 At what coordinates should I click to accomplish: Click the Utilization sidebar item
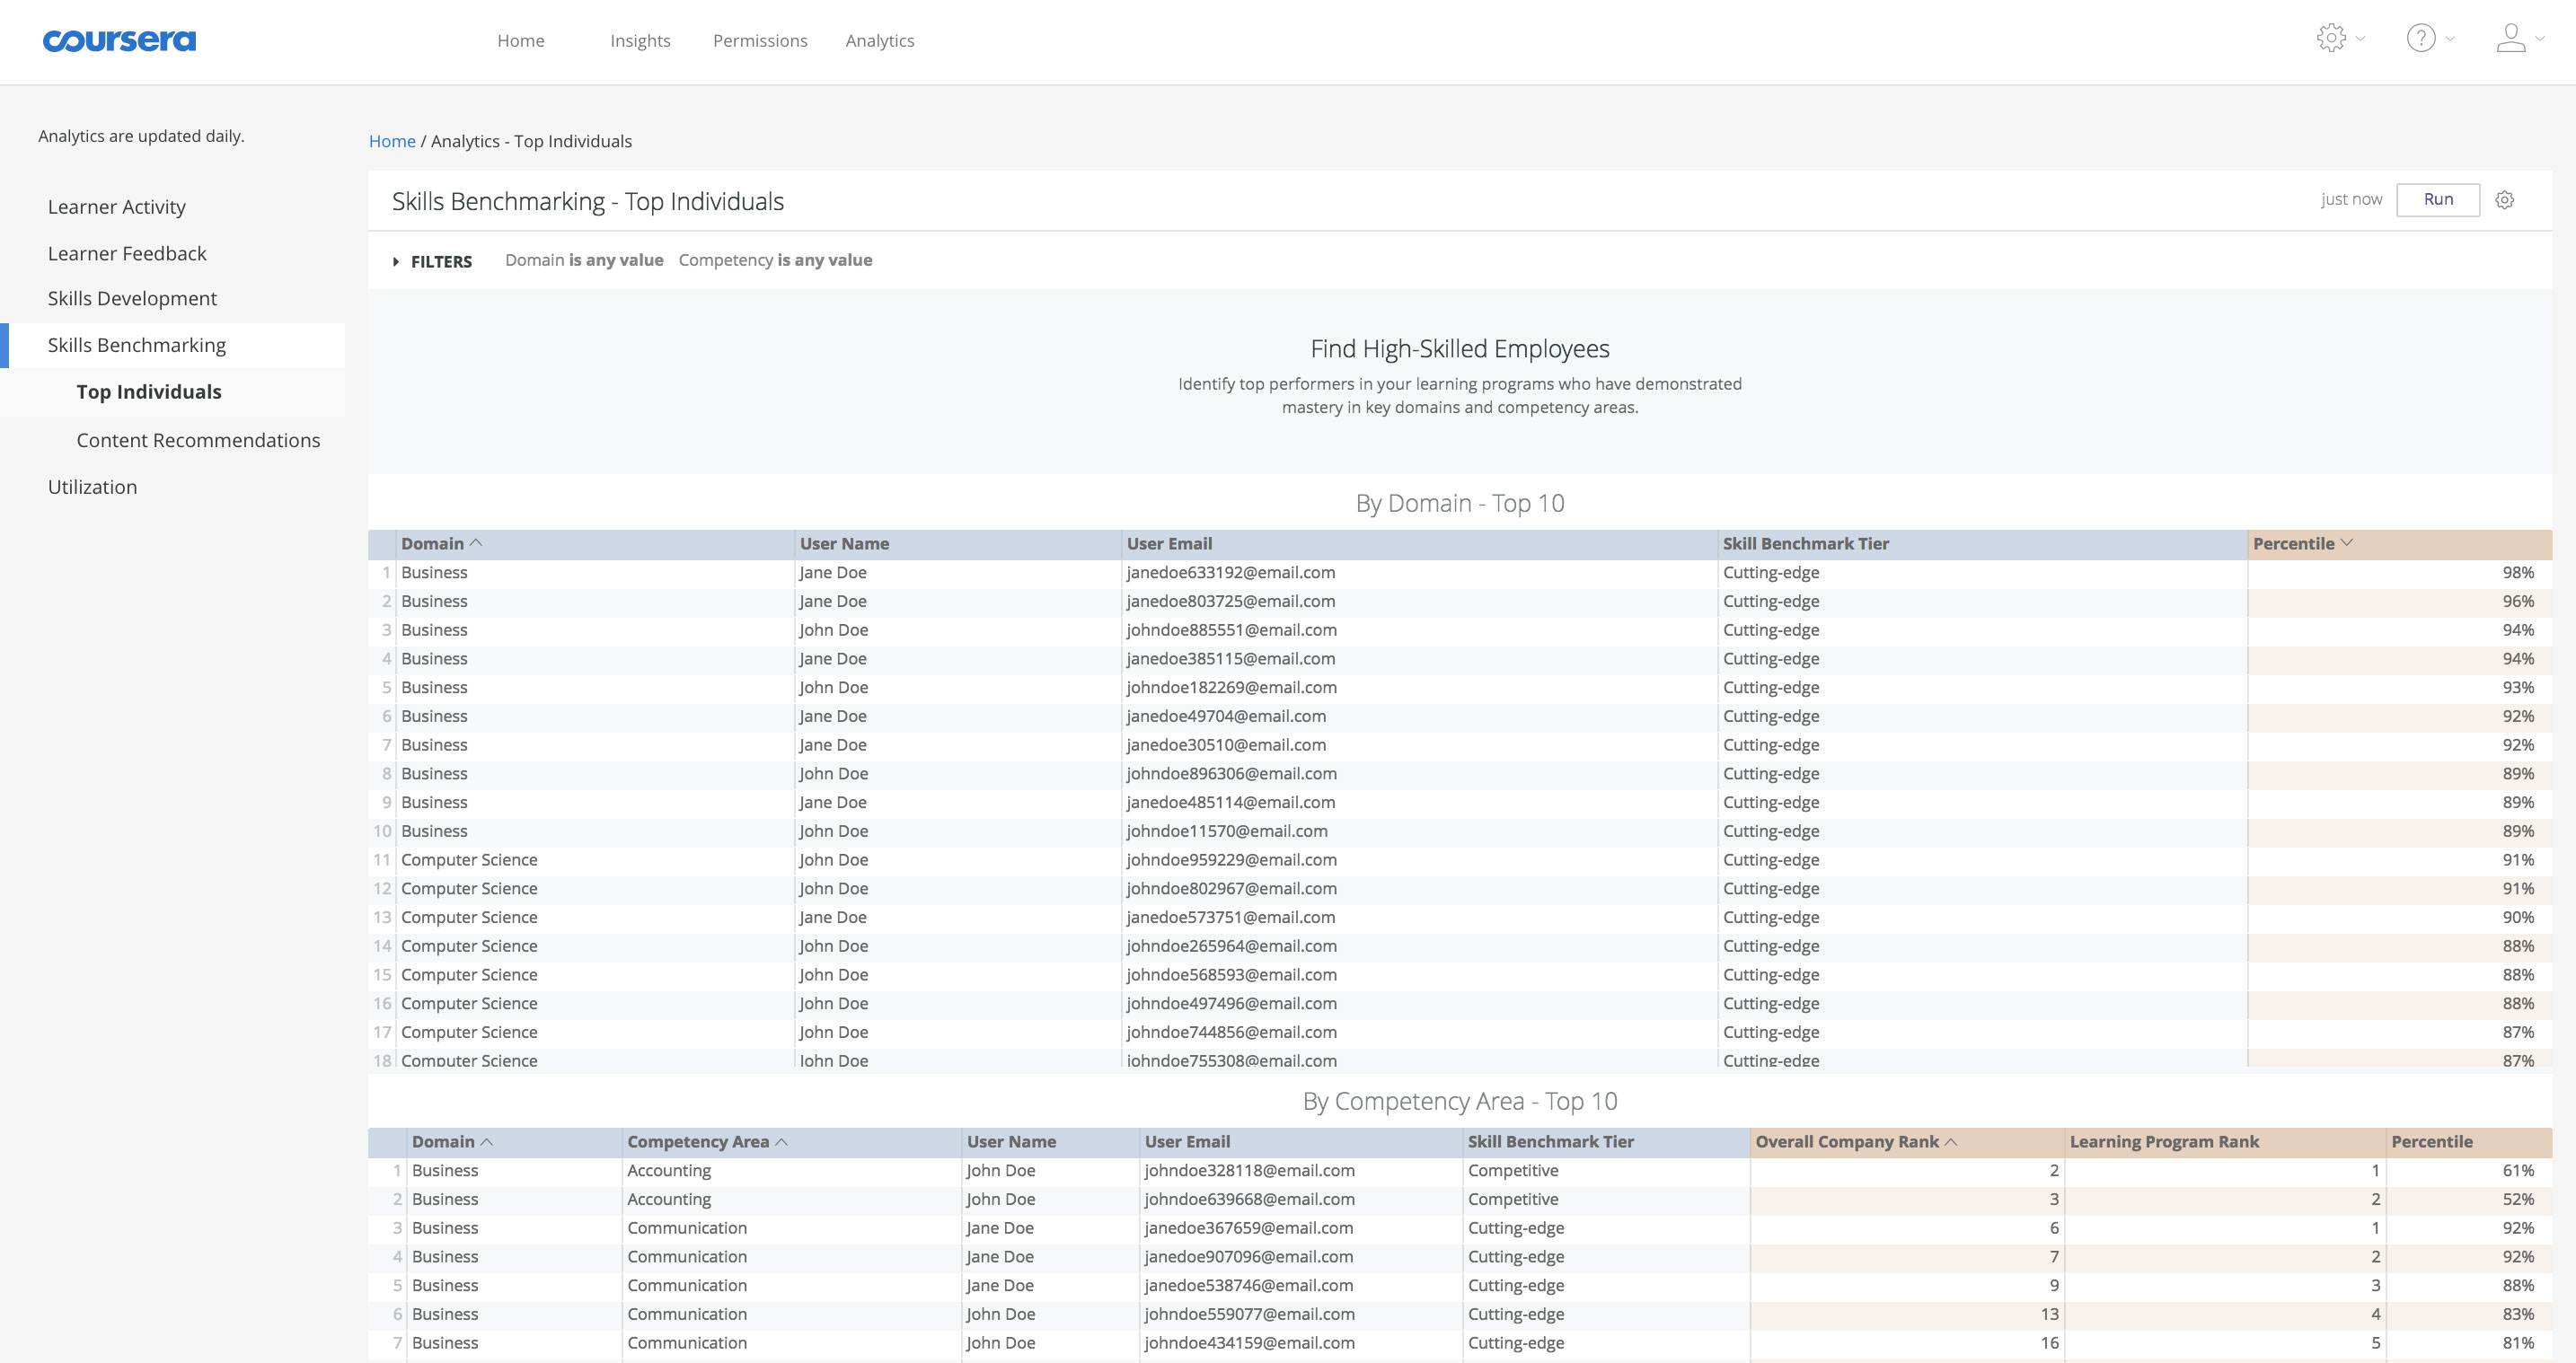92,487
